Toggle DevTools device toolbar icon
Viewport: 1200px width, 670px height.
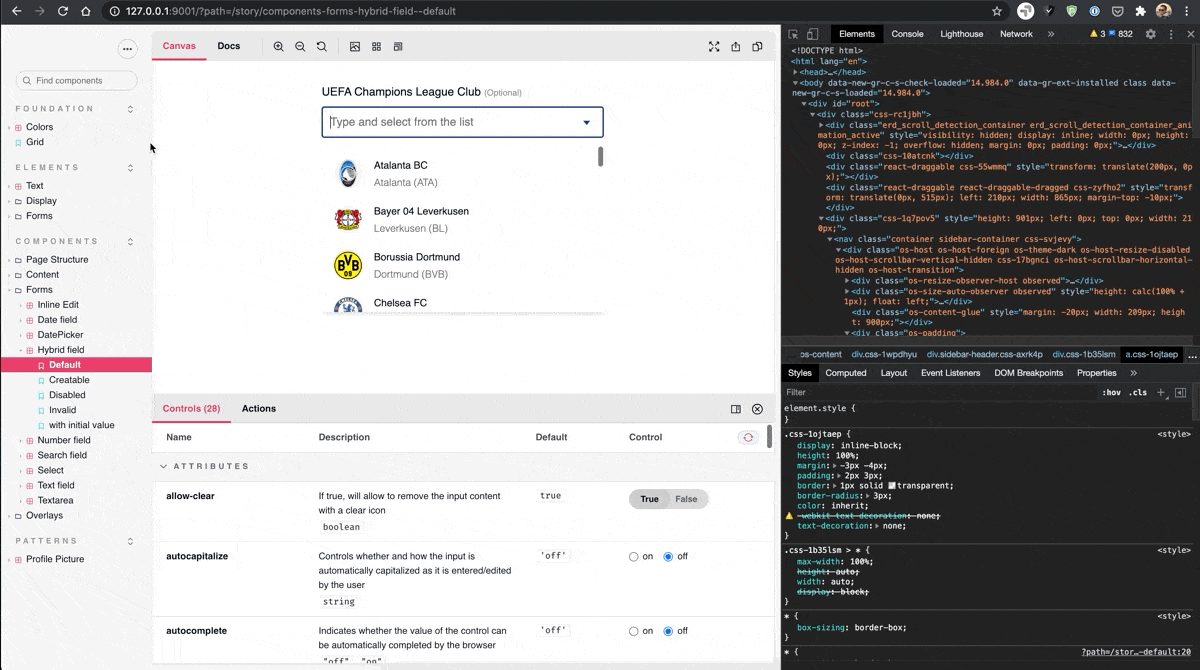[813, 34]
